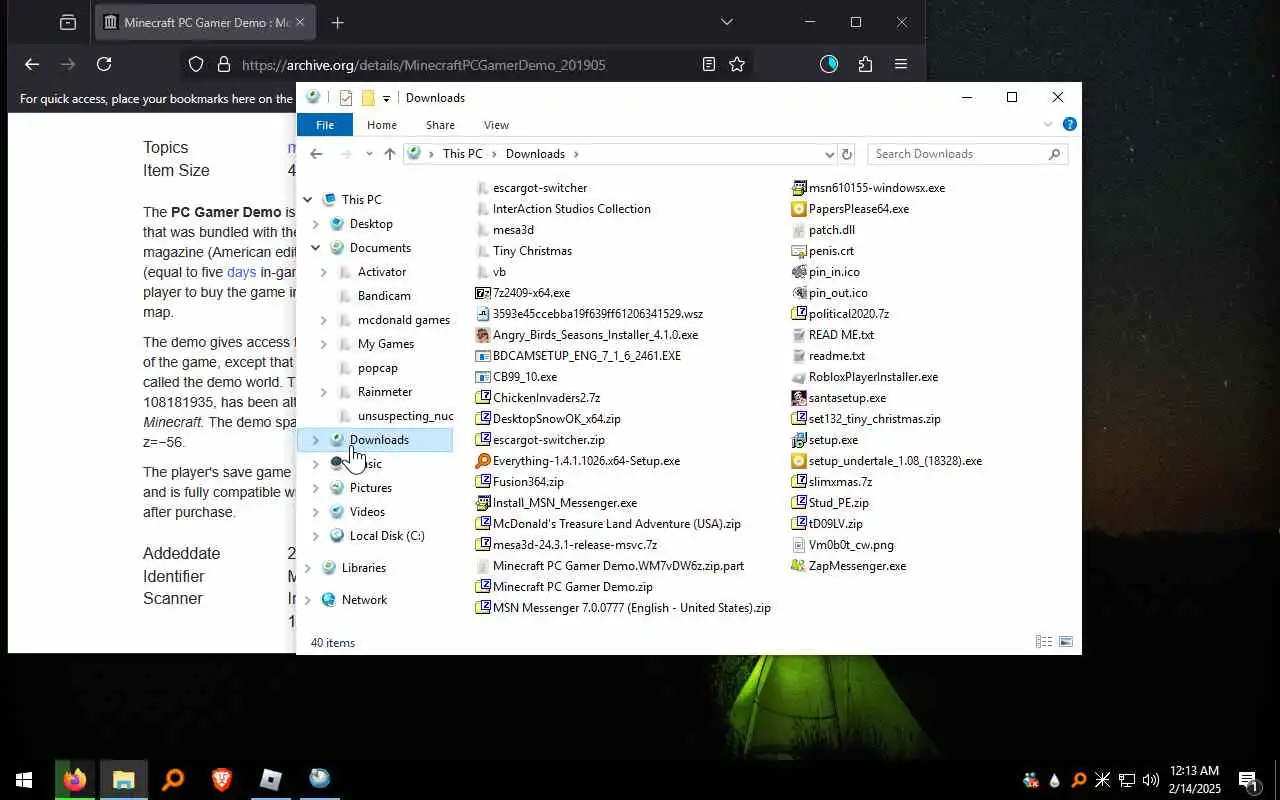1280x800 pixels.
Task: Expand the Activator folder node
Action: pos(323,272)
